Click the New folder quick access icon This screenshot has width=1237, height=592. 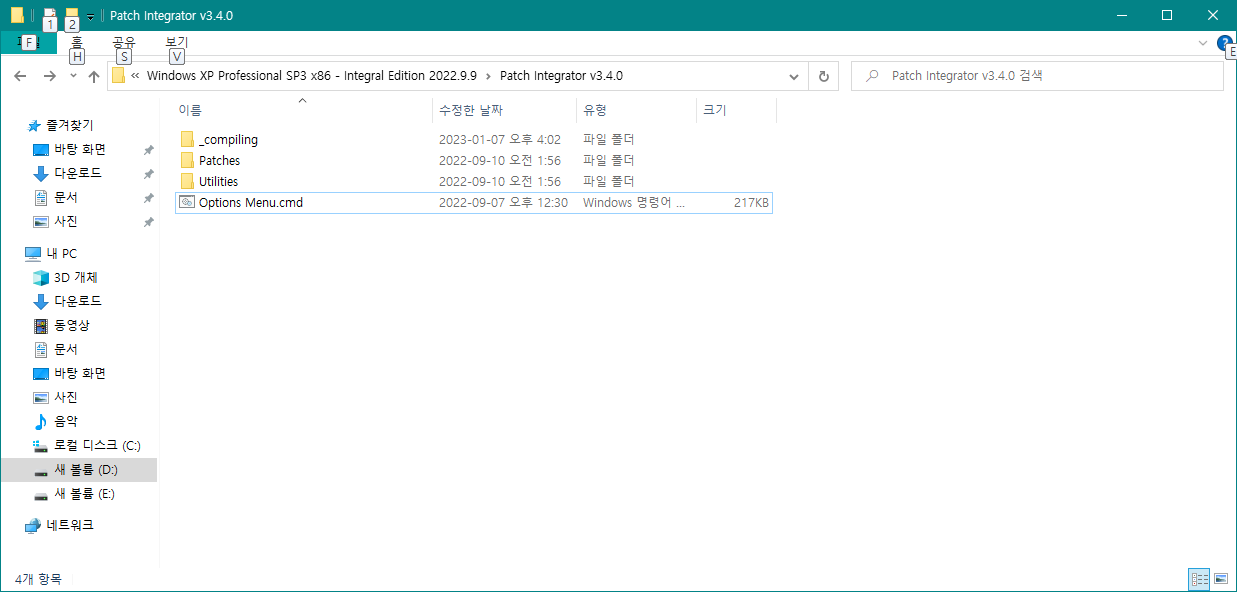point(71,16)
